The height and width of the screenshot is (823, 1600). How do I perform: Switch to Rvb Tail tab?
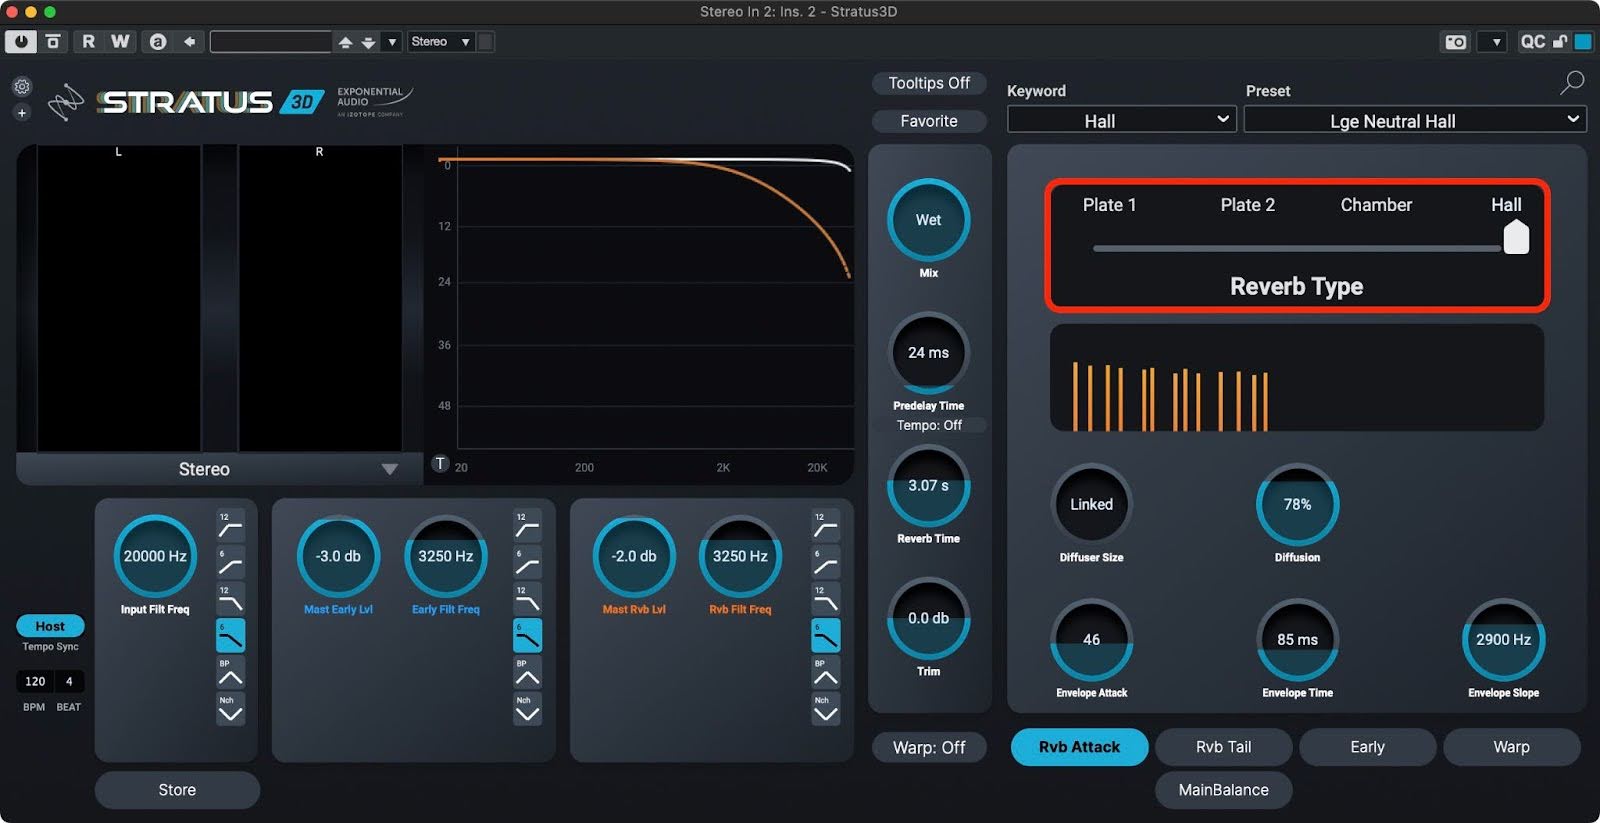(x=1223, y=747)
